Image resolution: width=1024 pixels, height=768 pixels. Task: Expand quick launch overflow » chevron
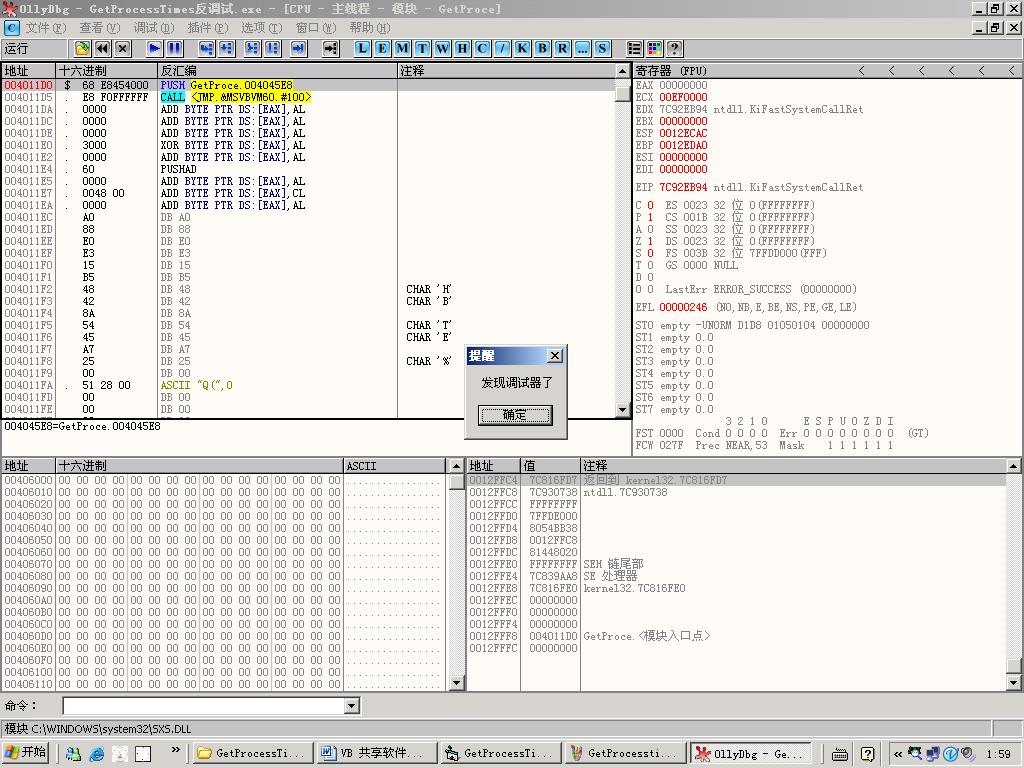[x=175, y=750]
